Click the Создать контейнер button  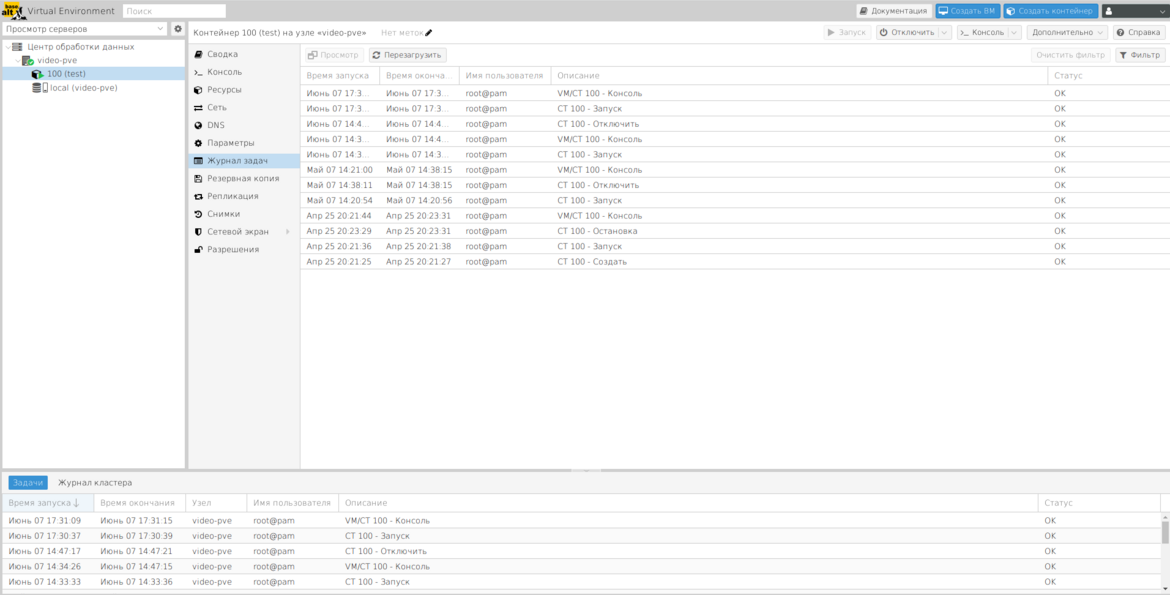(1051, 11)
